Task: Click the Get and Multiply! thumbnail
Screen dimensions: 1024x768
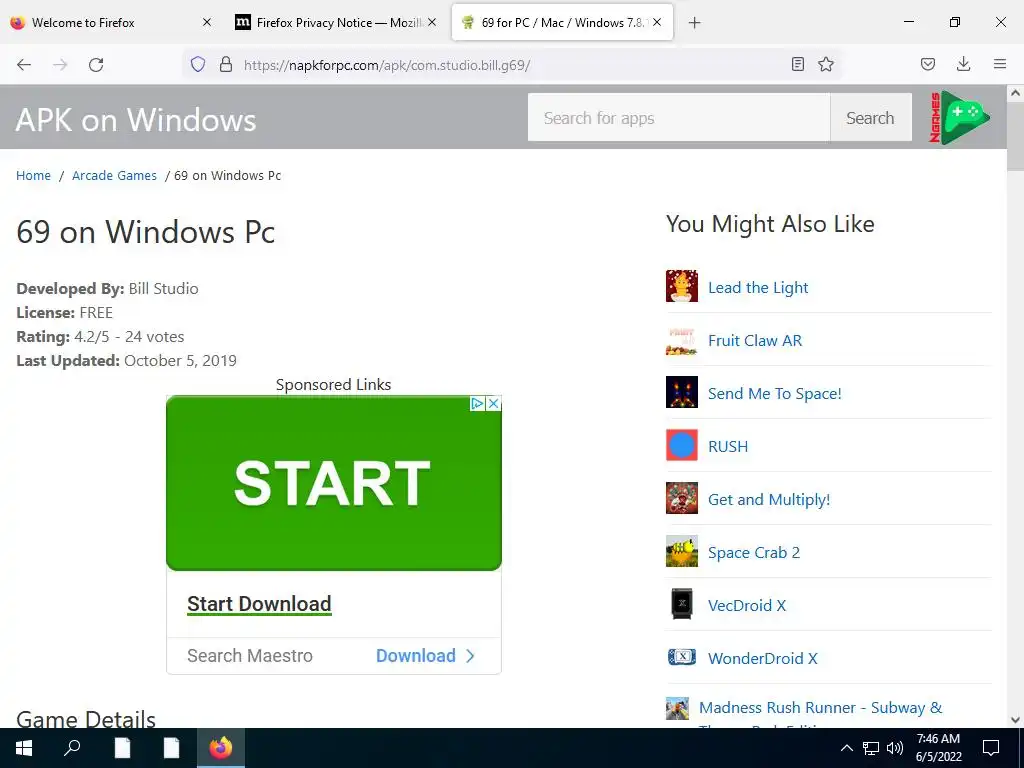Action: [682, 498]
